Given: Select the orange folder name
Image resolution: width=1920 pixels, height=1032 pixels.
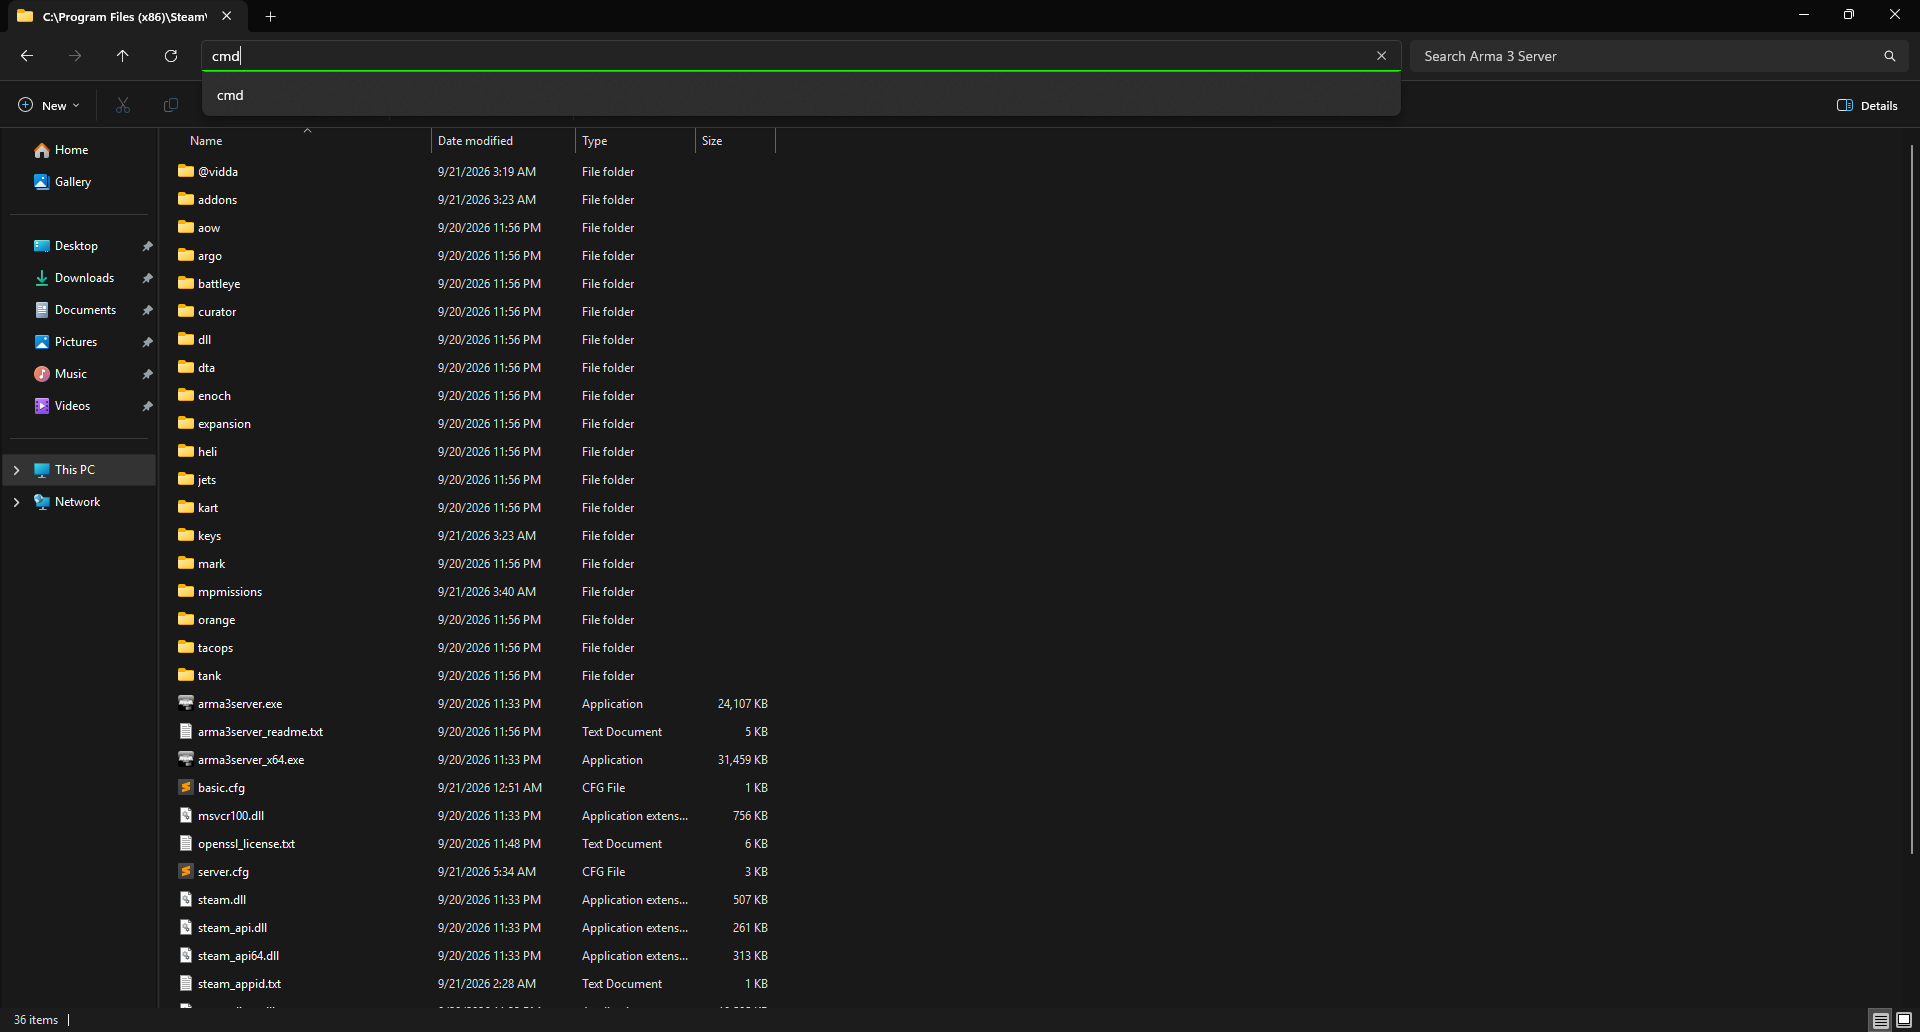Looking at the screenshot, I should (x=216, y=620).
